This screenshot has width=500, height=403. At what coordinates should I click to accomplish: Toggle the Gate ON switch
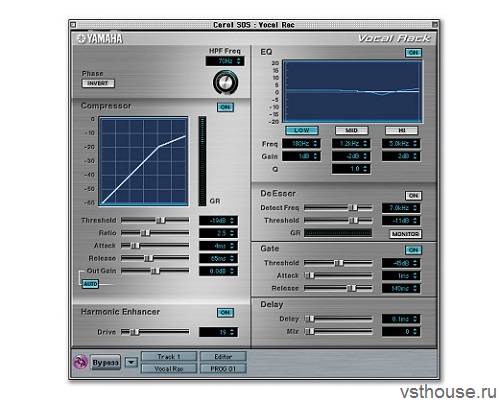(x=413, y=250)
